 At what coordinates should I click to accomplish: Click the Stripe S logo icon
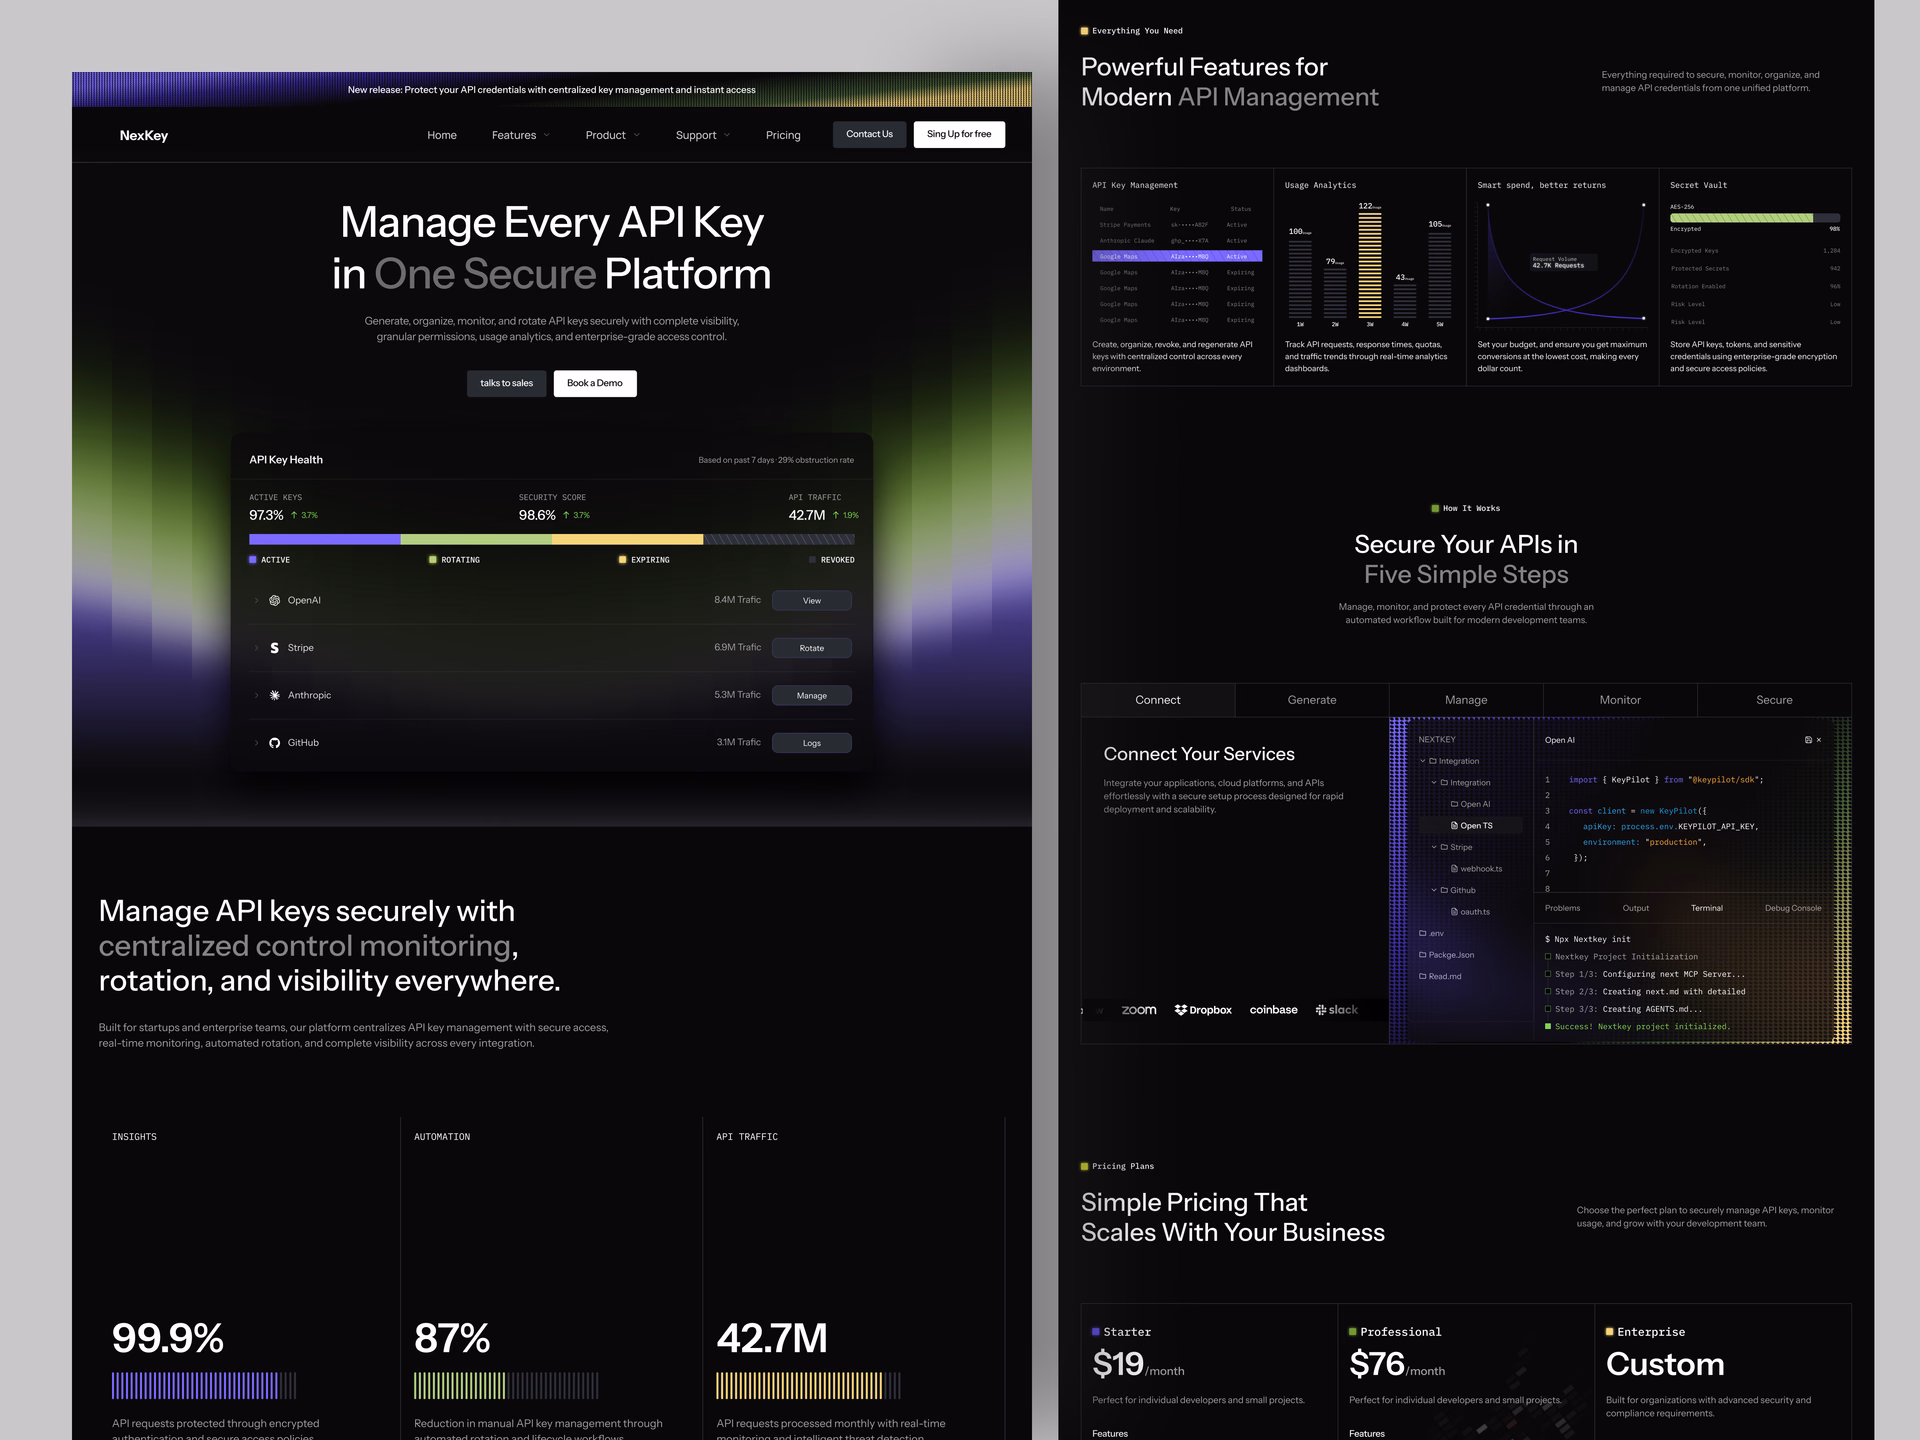point(274,648)
